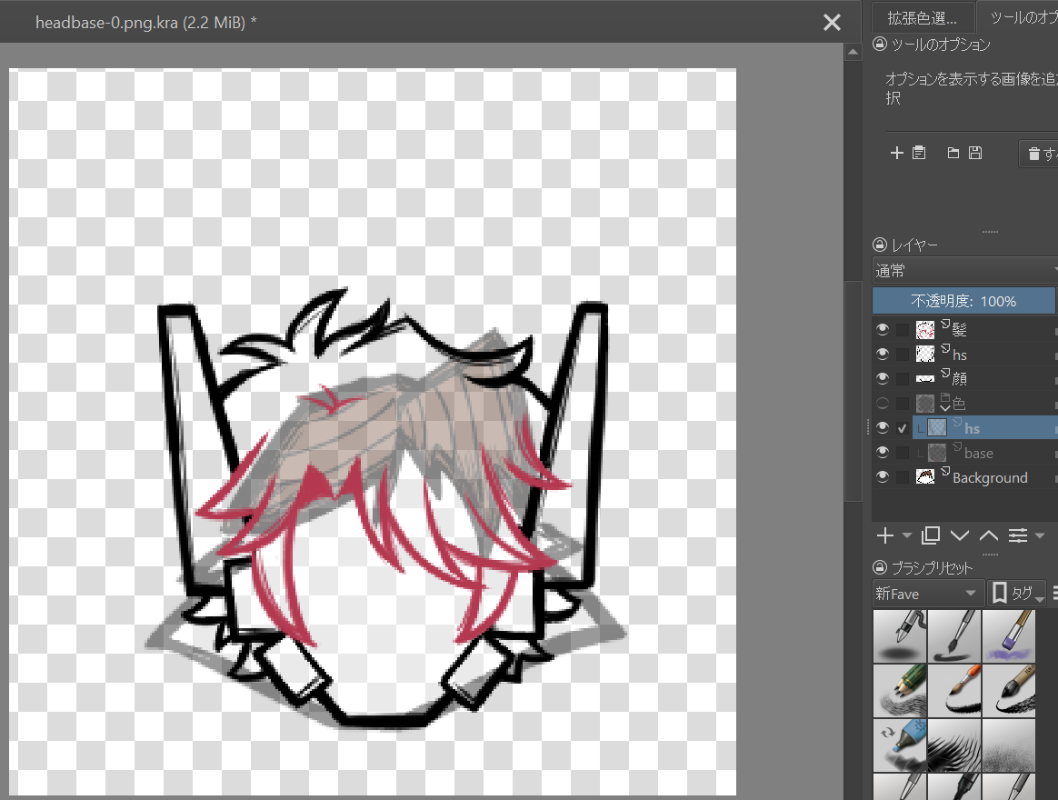Viewport: 1058px width, 800px height.
Task: Click the 顔 layer thumbnail
Action: (925, 379)
